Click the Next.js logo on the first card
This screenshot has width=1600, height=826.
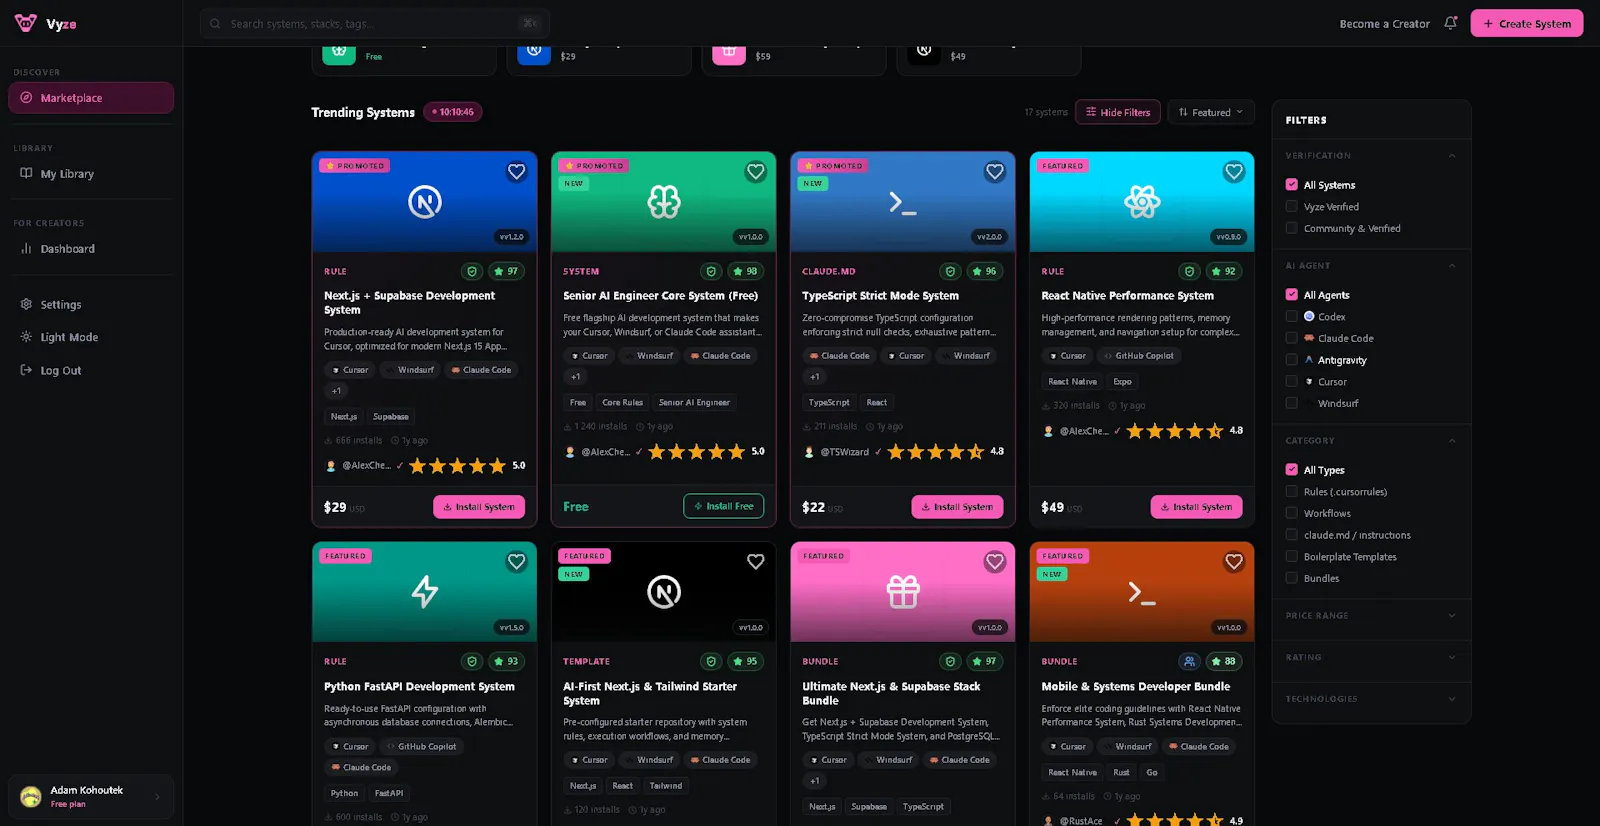(425, 202)
